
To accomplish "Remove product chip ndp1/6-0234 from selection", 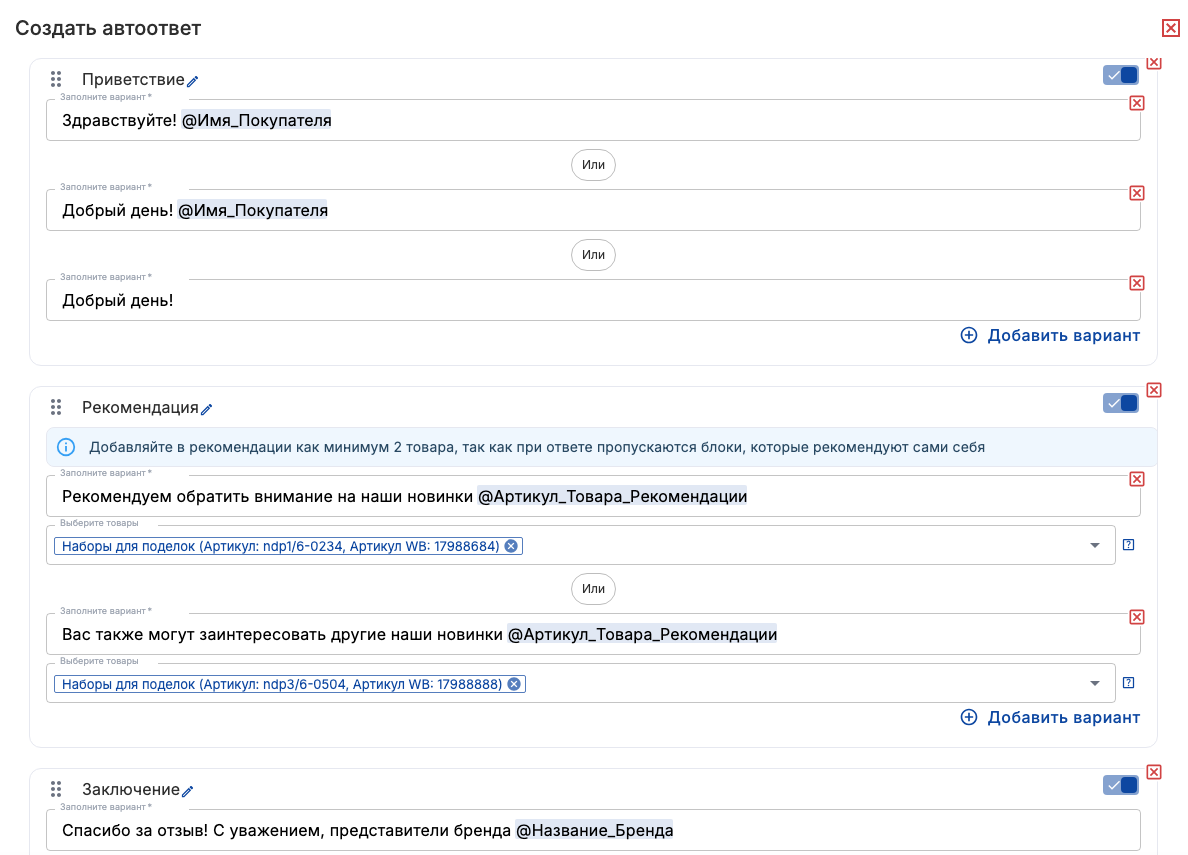I will coord(511,546).
